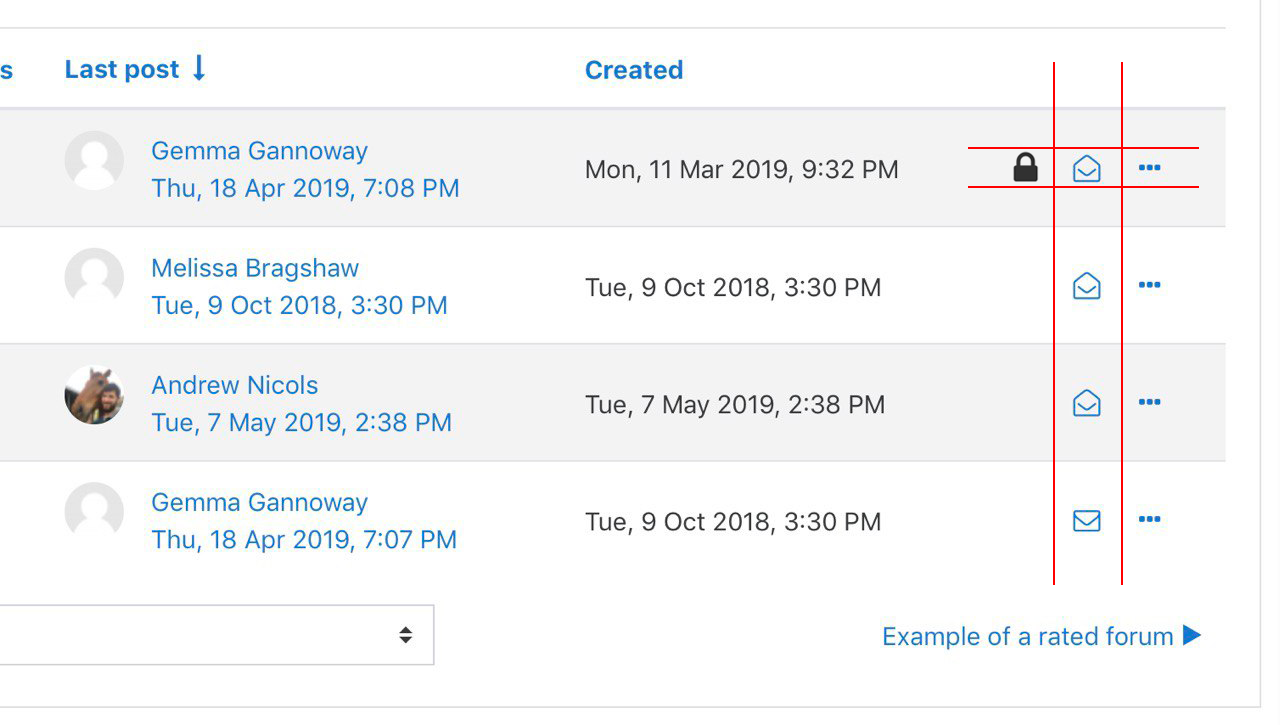The width and height of the screenshot is (1280, 725).
Task: Sort by the Last post column header
Action: (122, 70)
